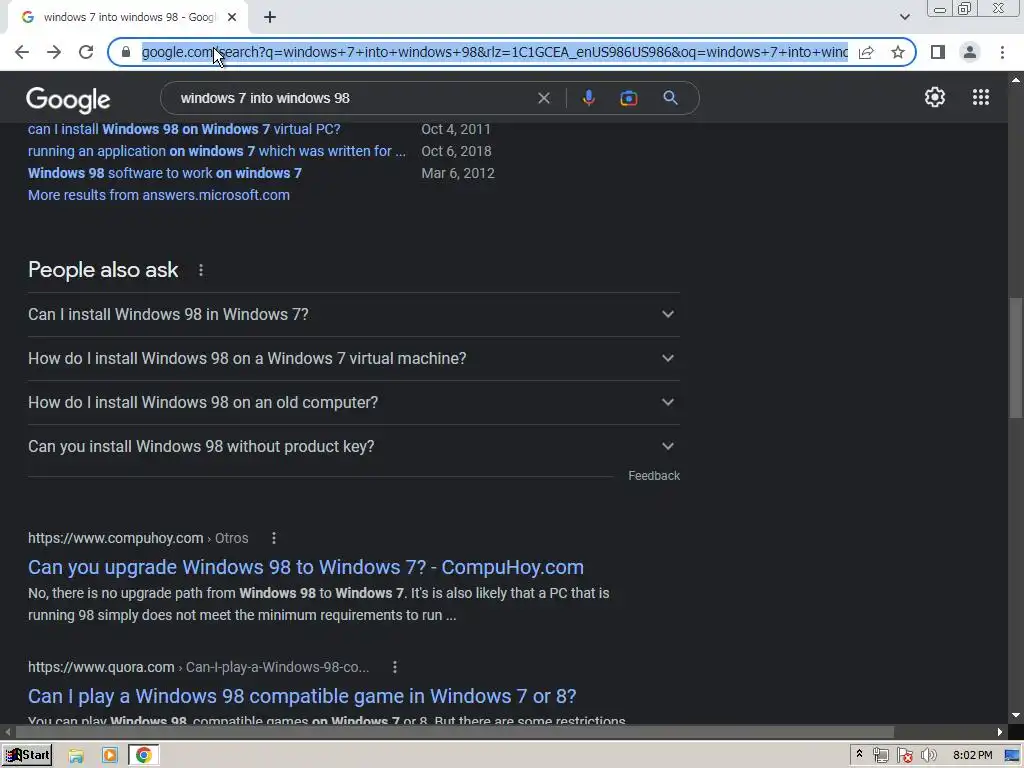Open 'can I install Windows 98 on Windows 7 virtual PC?' link
The width and height of the screenshot is (1024, 768).
pyautogui.click(x=184, y=129)
